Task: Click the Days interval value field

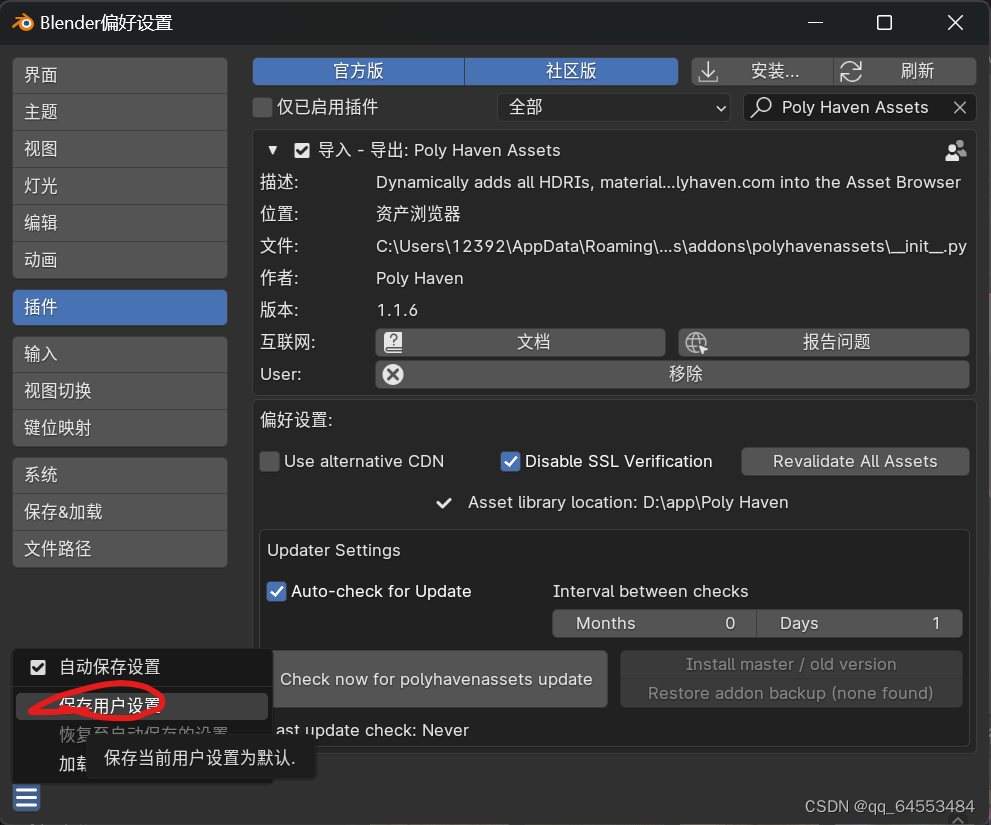Action: pyautogui.click(x=860, y=624)
